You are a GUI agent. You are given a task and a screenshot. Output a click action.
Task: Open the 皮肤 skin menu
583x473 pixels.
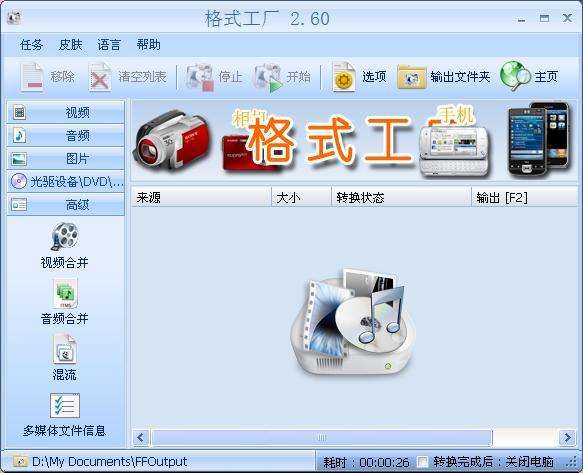tap(70, 45)
